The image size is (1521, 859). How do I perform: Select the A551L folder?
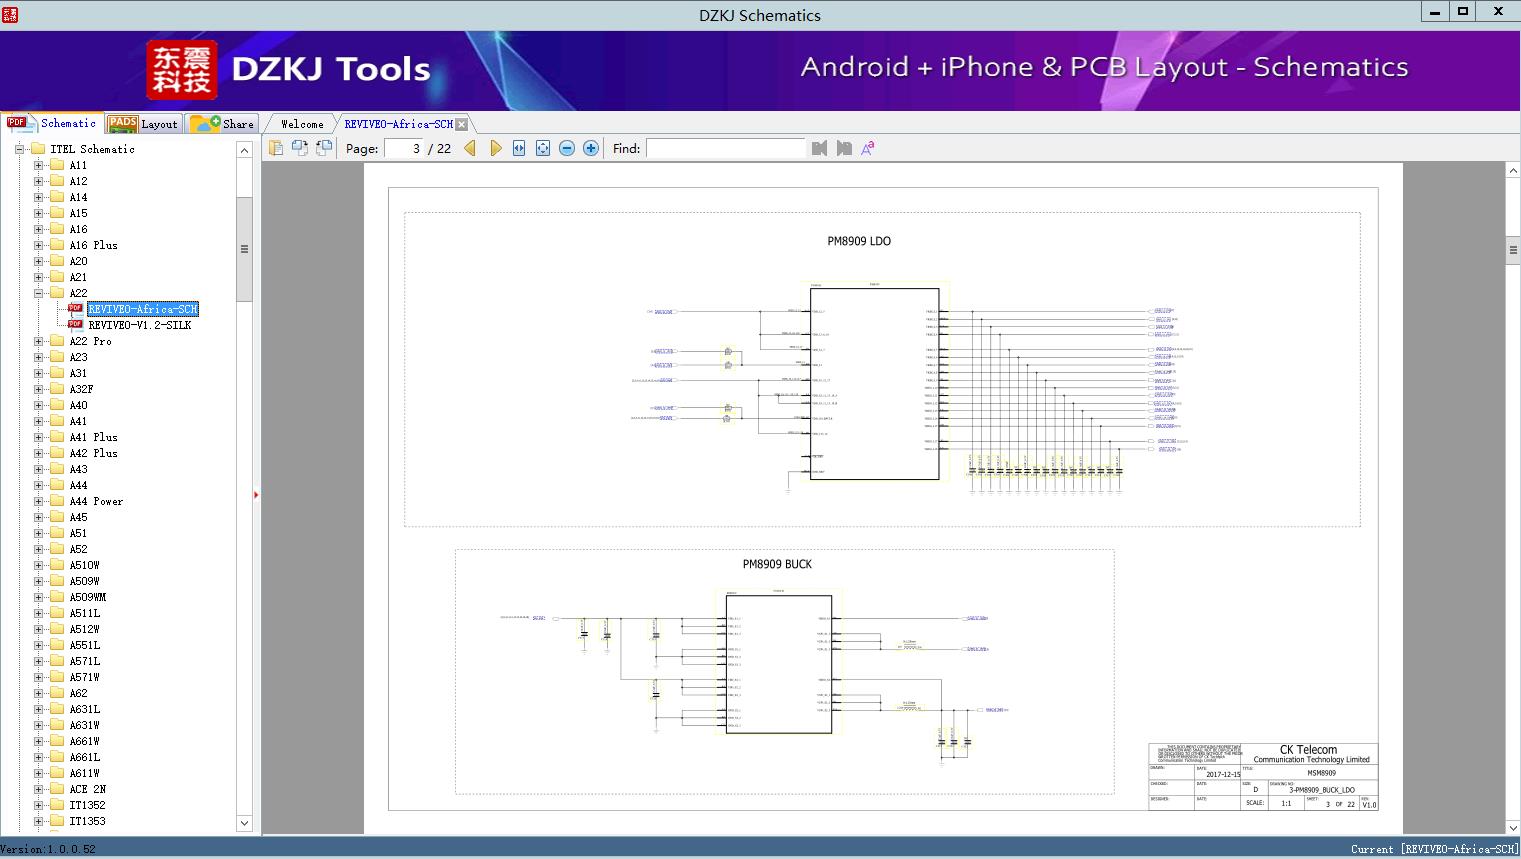coord(84,645)
